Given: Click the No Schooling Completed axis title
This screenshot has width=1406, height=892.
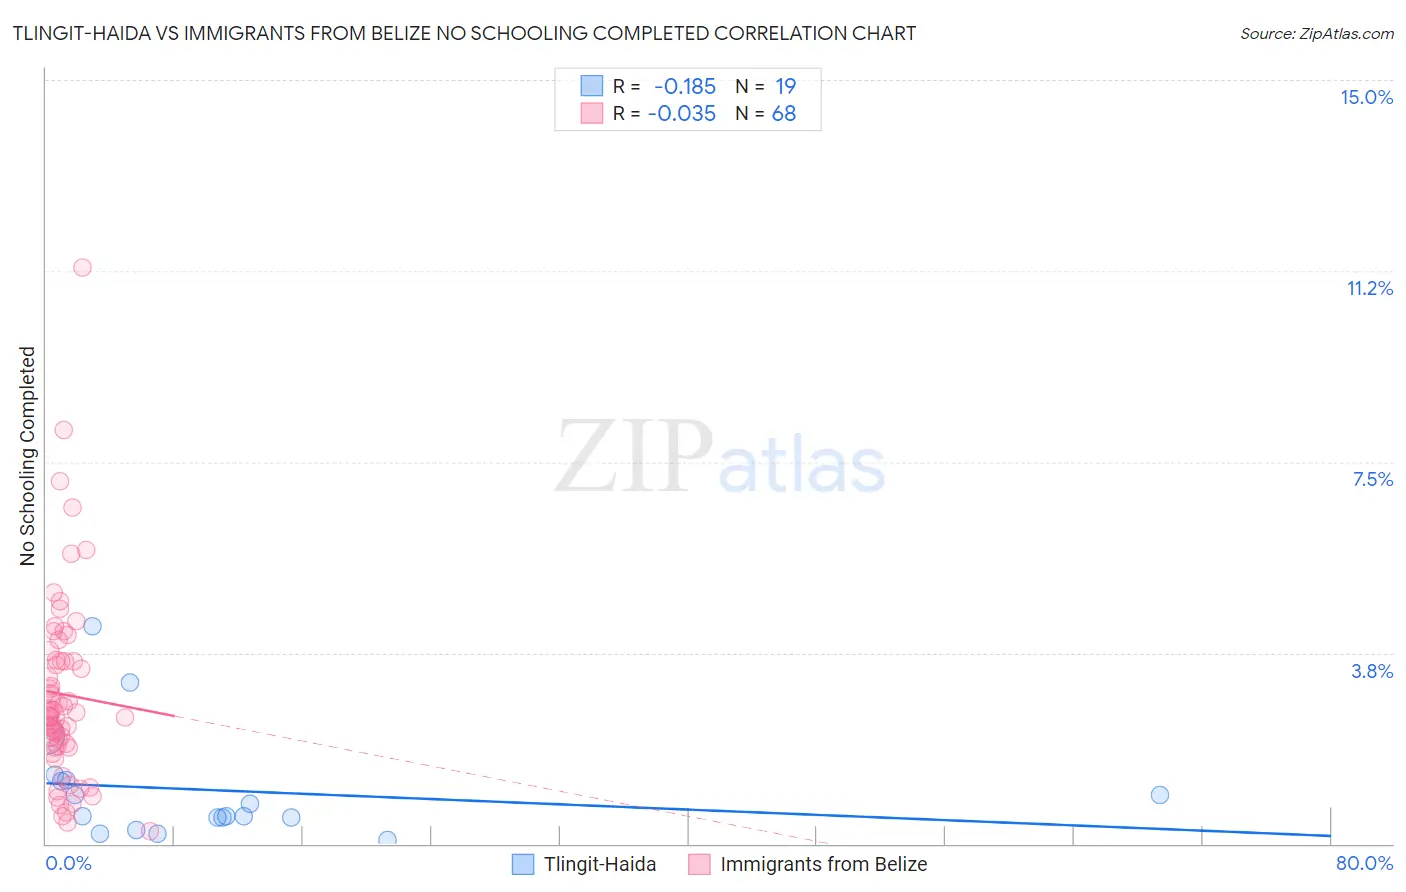Looking at the screenshot, I should [x=27, y=456].
